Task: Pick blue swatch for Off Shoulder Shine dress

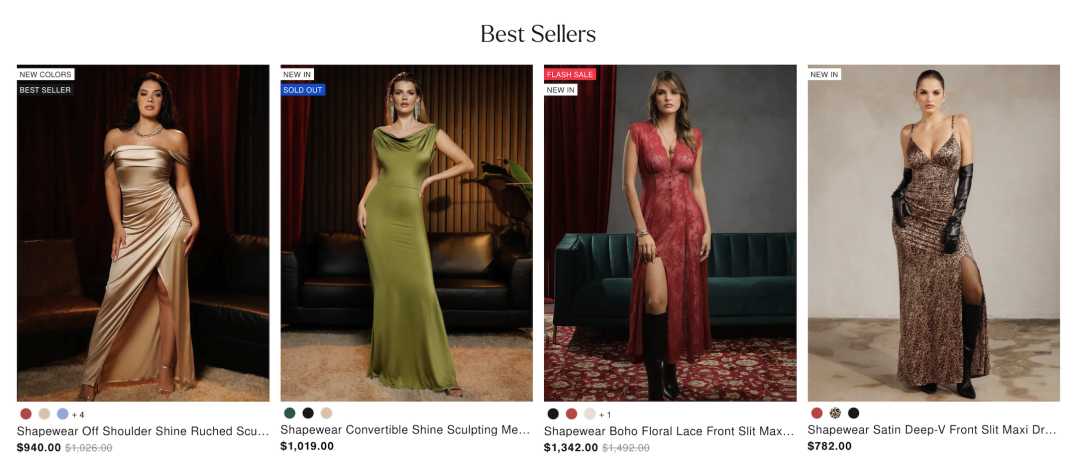Action: (63, 414)
